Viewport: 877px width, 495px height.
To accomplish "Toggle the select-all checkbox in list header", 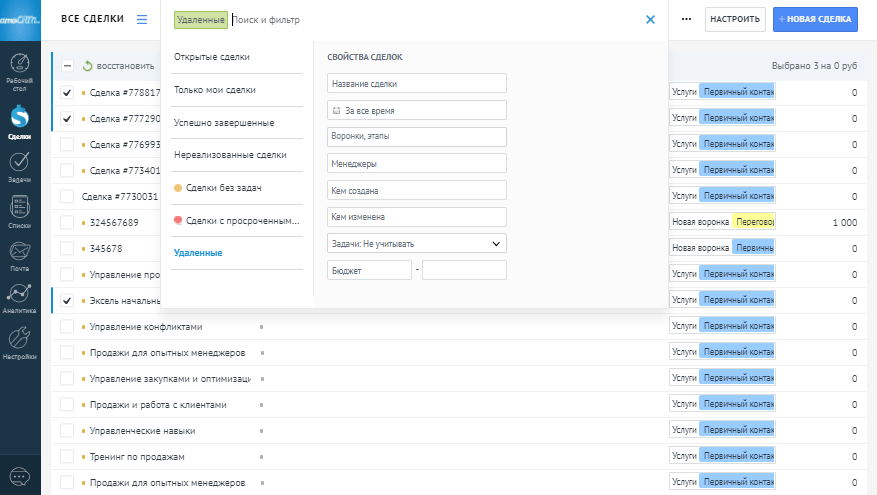I will [67, 66].
